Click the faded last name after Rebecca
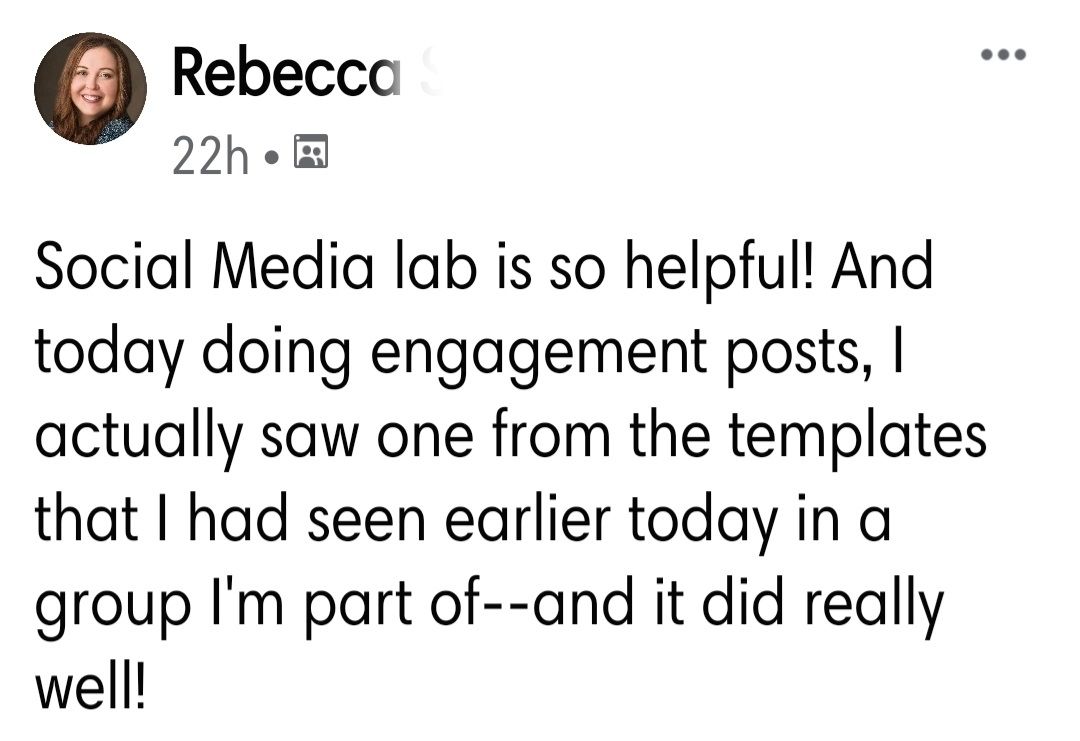Image resolution: width=1080 pixels, height=741 pixels. (x=430, y=74)
